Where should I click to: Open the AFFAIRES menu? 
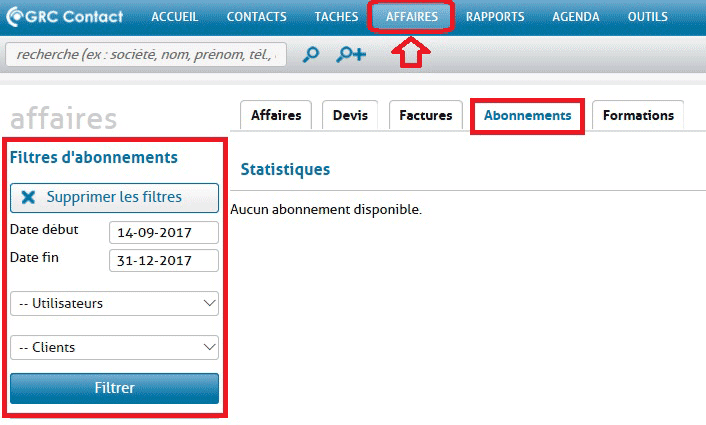412,17
